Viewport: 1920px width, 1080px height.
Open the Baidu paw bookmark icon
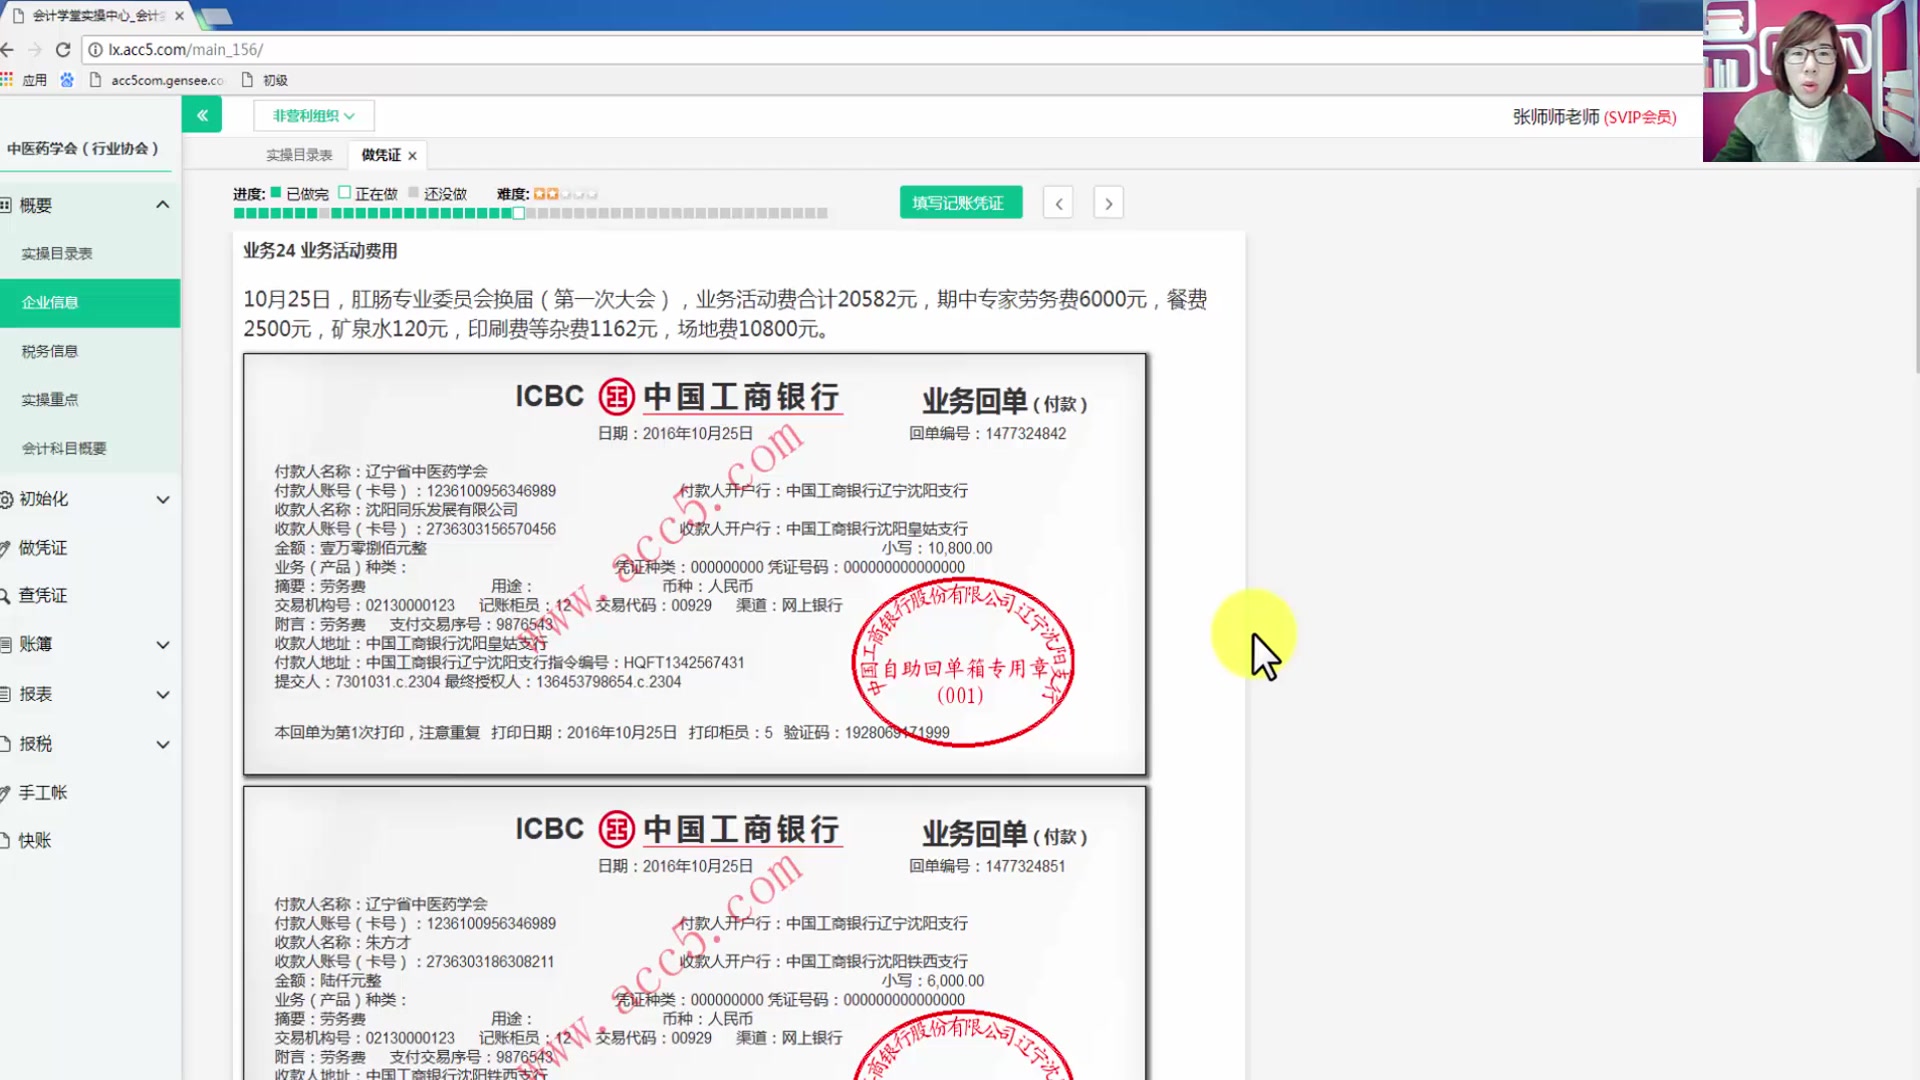coord(67,80)
